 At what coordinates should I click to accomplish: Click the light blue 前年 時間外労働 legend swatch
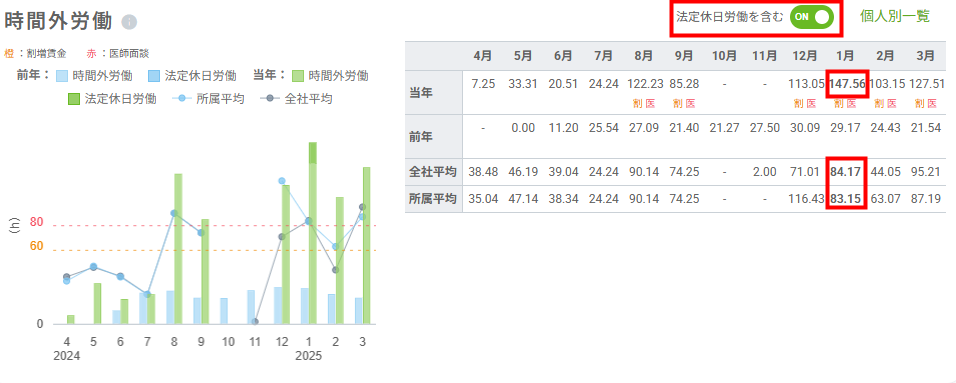click(x=62, y=76)
